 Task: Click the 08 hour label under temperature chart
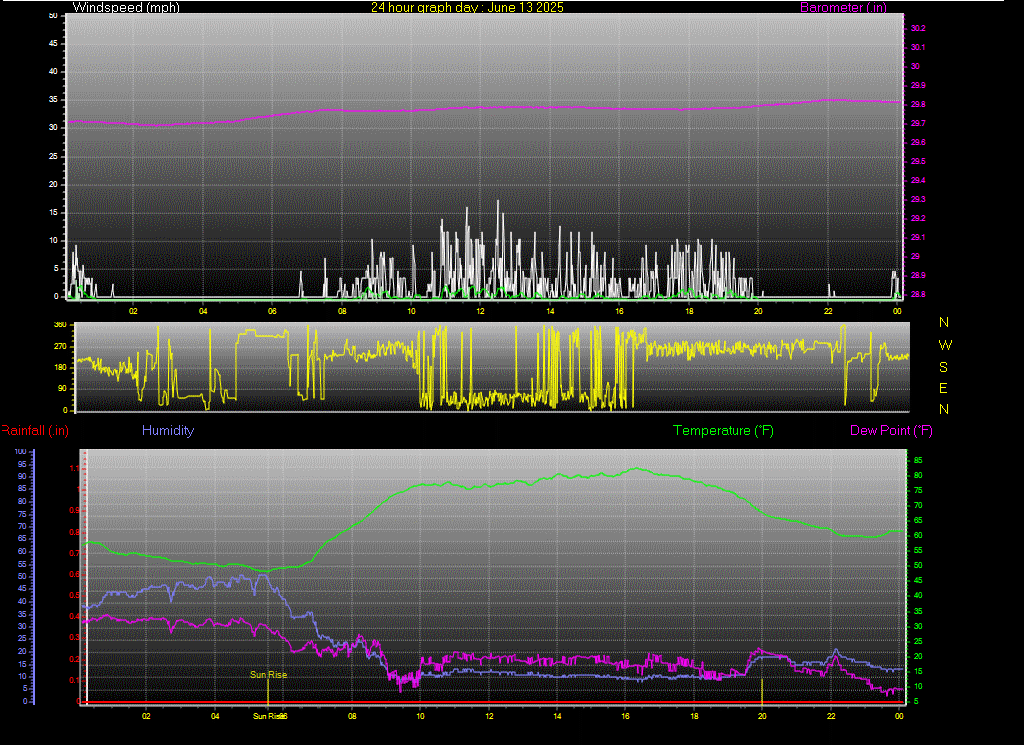(352, 716)
